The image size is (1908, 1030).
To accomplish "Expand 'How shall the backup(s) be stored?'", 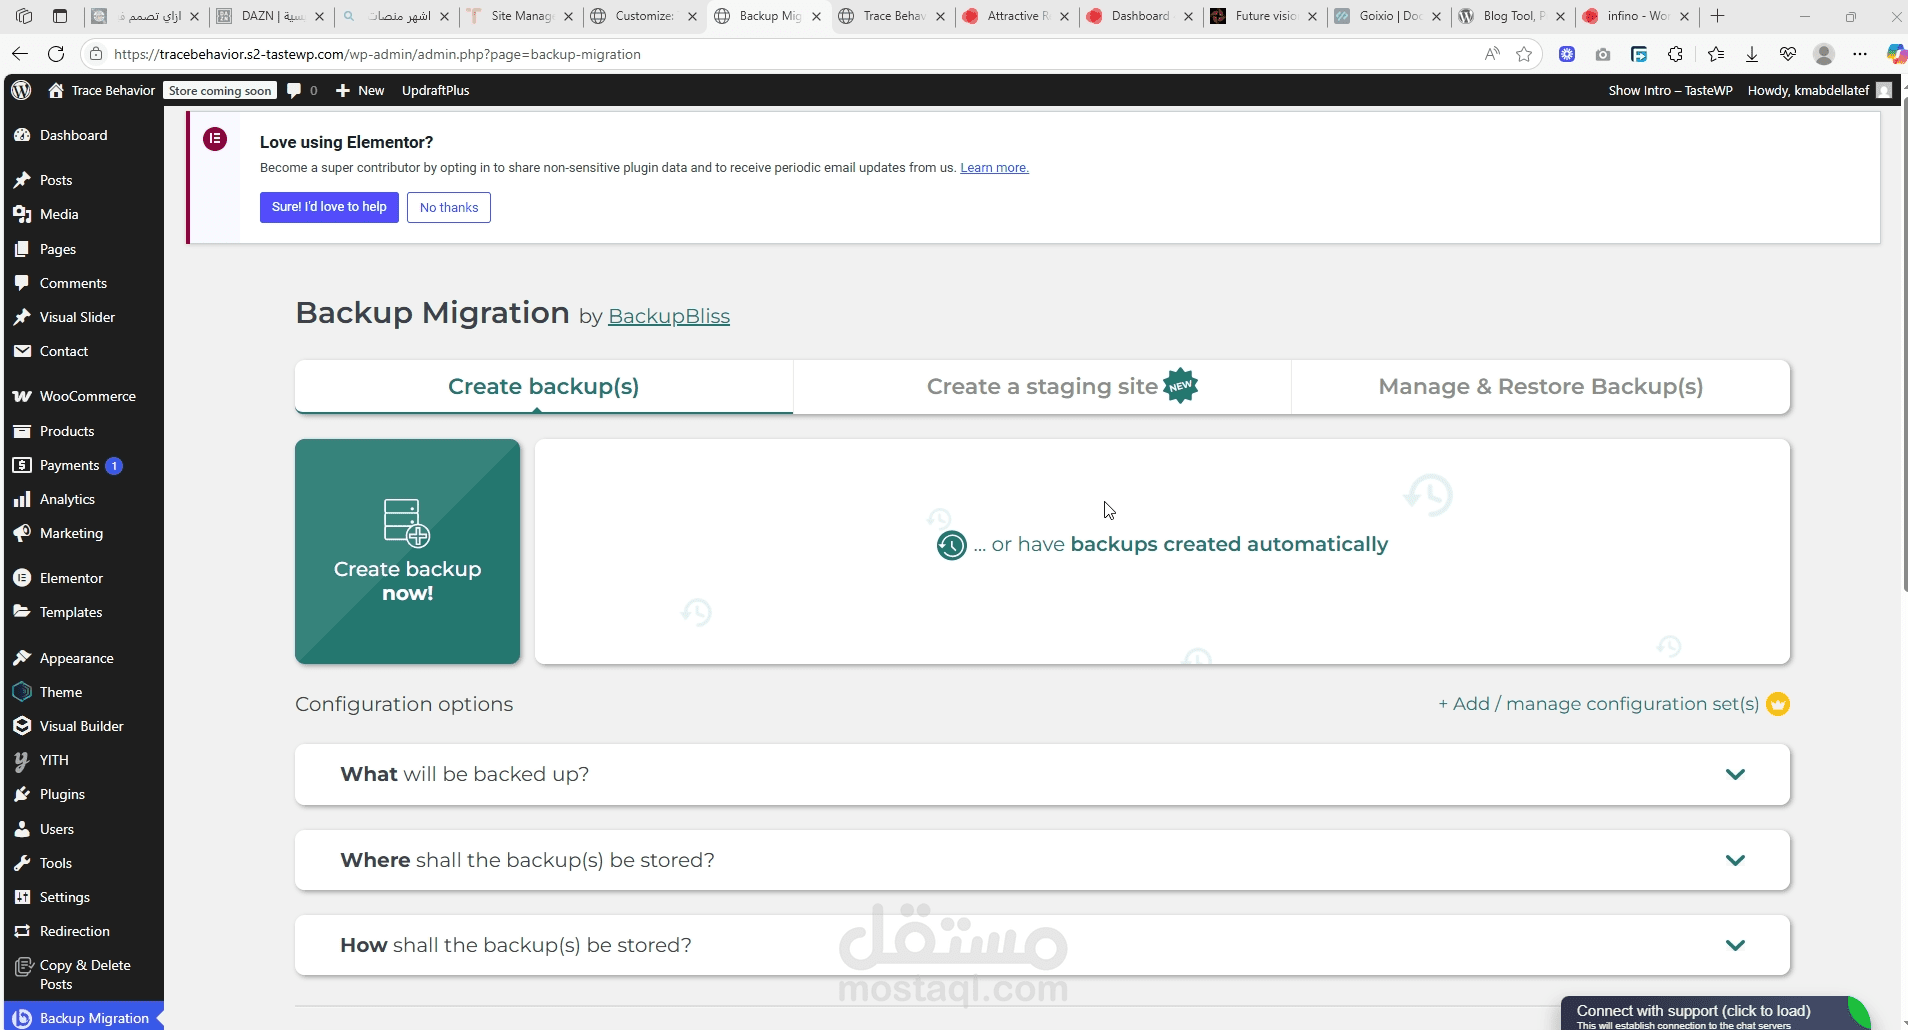I will (x=1042, y=945).
